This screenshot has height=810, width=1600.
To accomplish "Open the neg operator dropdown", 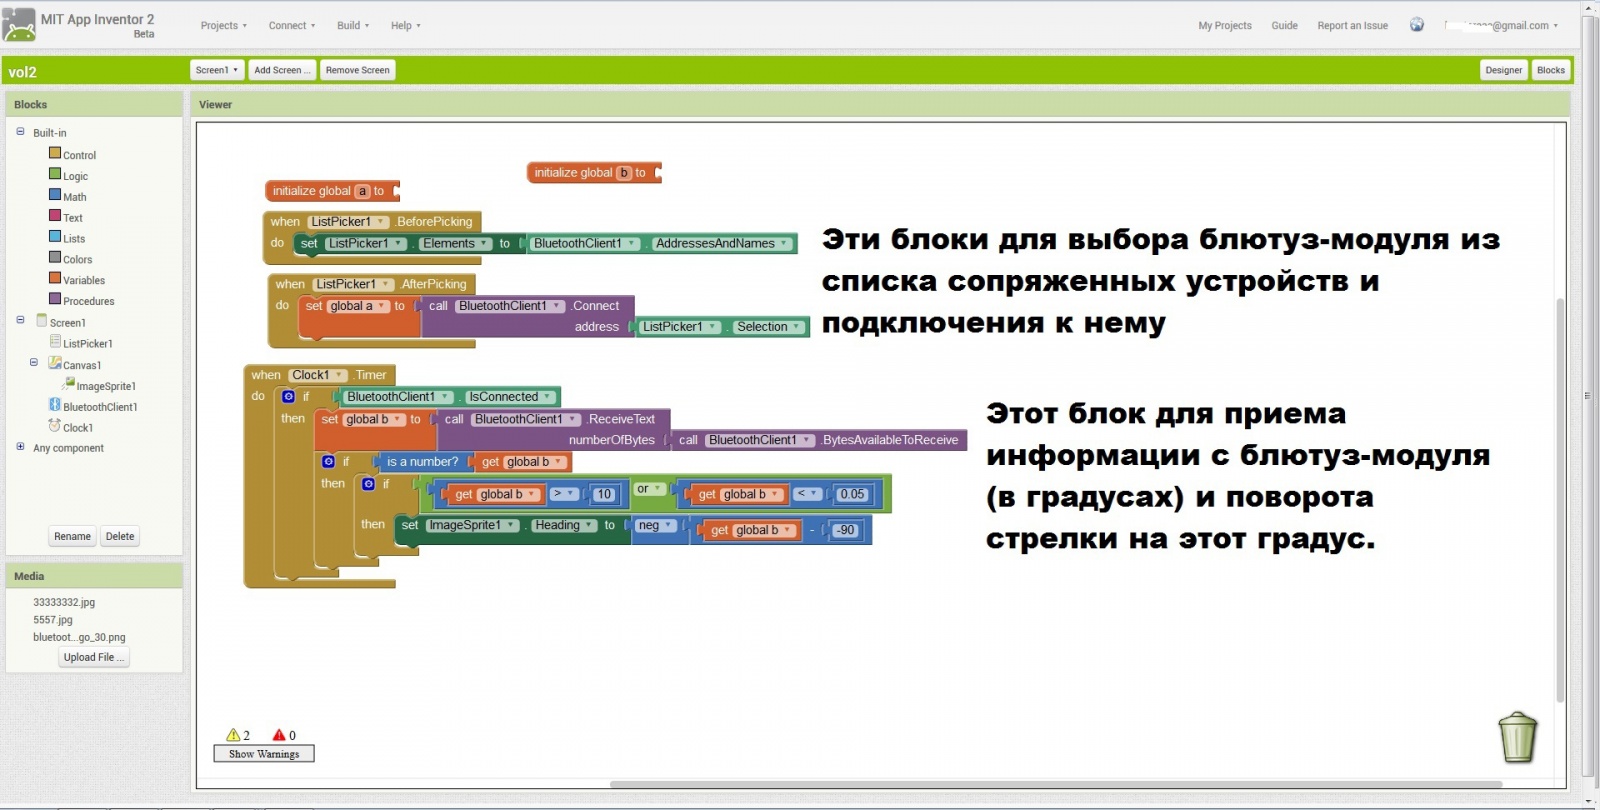I will pos(655,525).
